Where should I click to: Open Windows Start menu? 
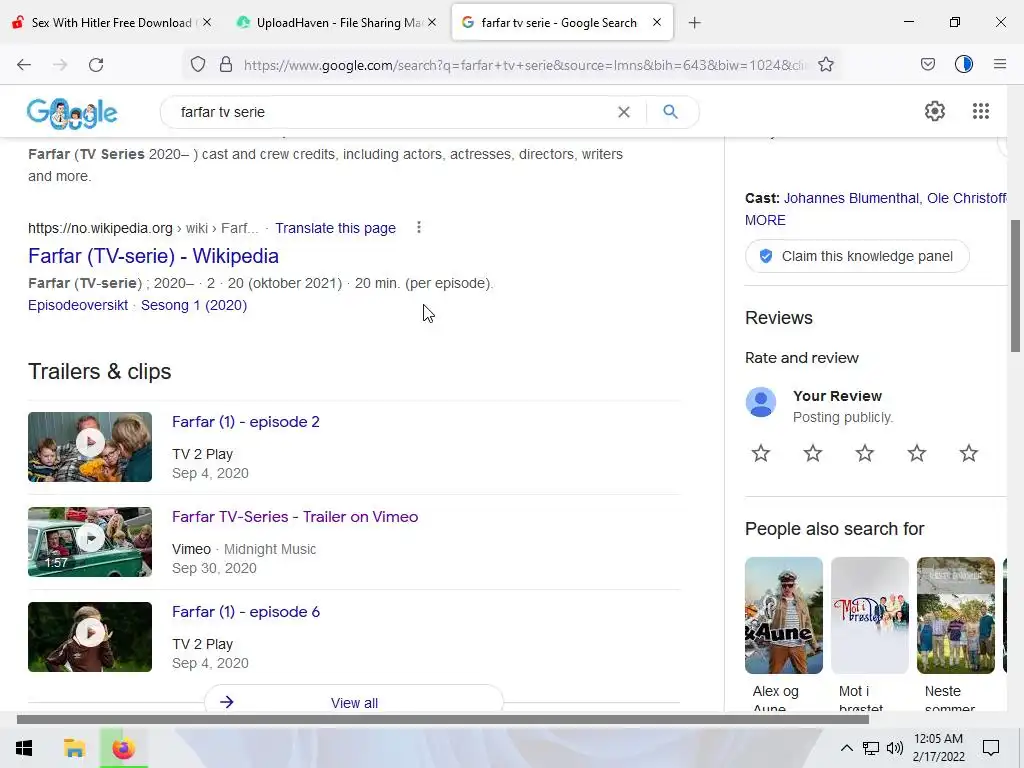24,748
